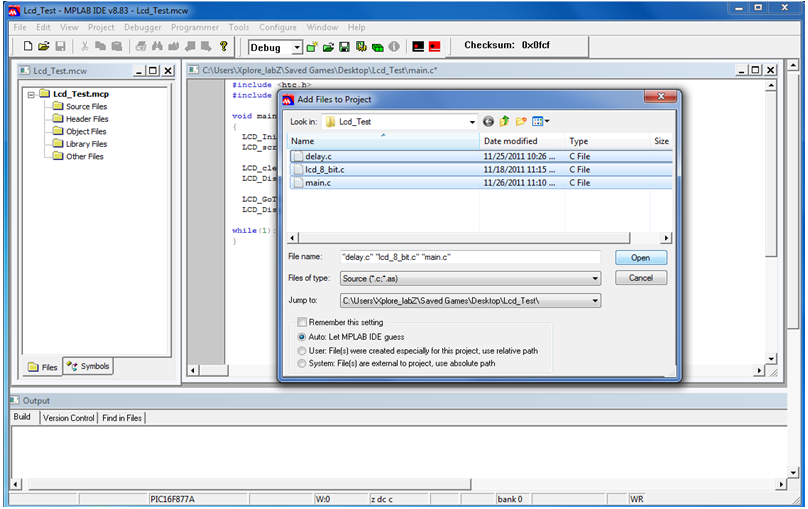This screenshot has height=509, width=808.
Task: Open the Configure menu
Action: pyautogui.click(x=278, y=27)
